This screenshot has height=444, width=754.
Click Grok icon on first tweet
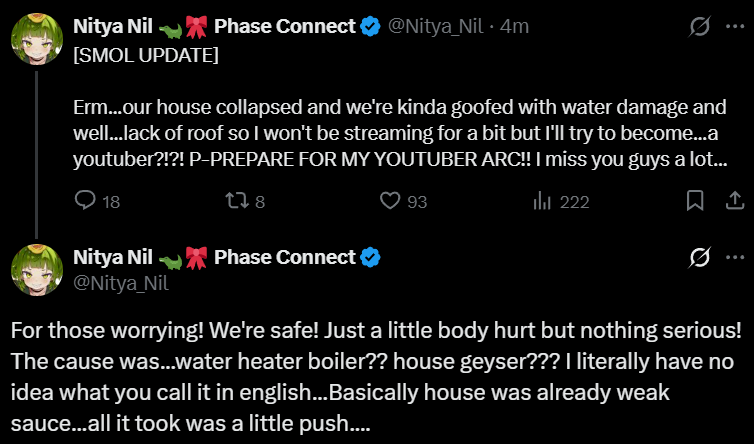click(x=699, y=26)
